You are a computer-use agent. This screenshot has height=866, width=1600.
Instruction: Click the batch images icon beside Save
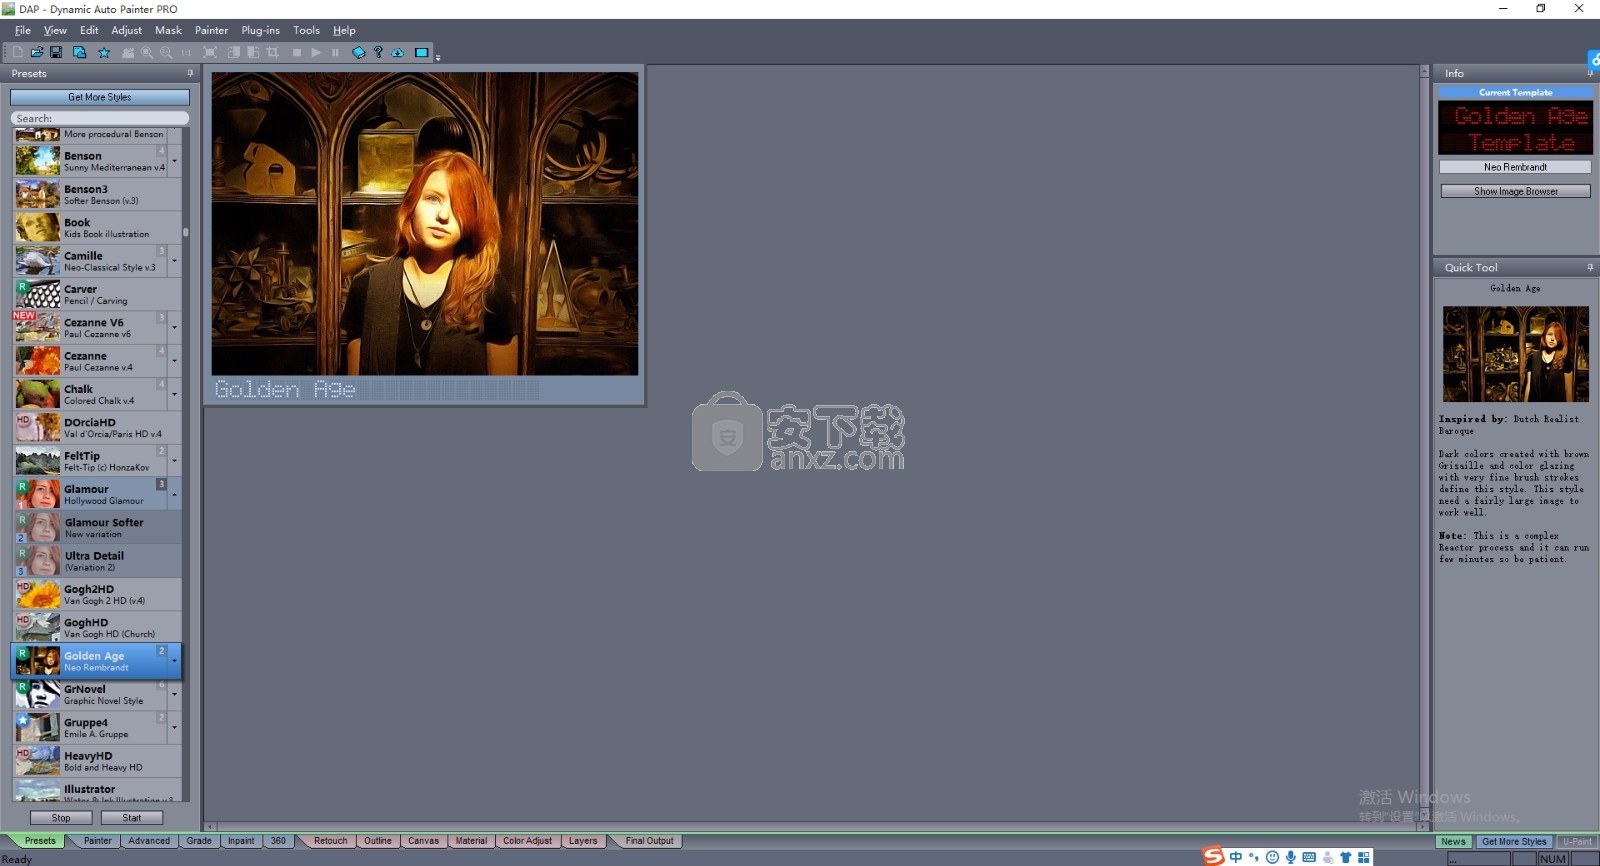click(x=79, y=52)
